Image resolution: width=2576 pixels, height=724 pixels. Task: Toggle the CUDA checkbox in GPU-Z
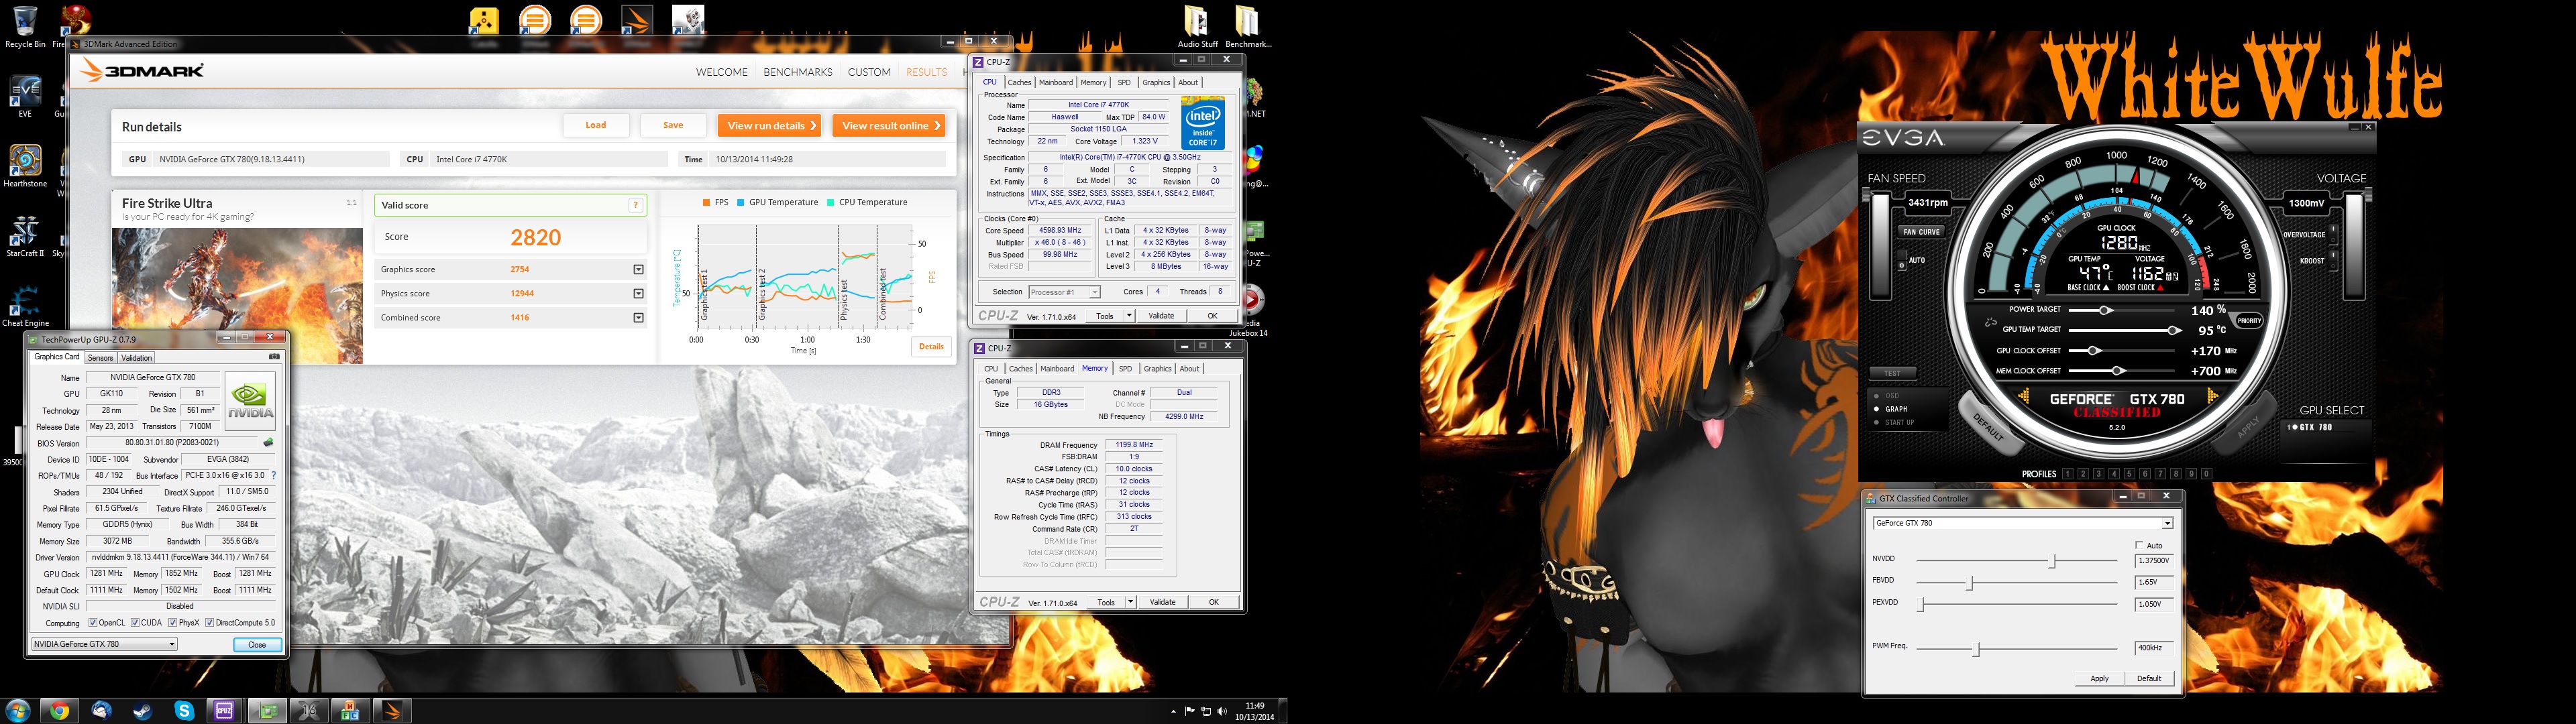(x=135, y=623)
